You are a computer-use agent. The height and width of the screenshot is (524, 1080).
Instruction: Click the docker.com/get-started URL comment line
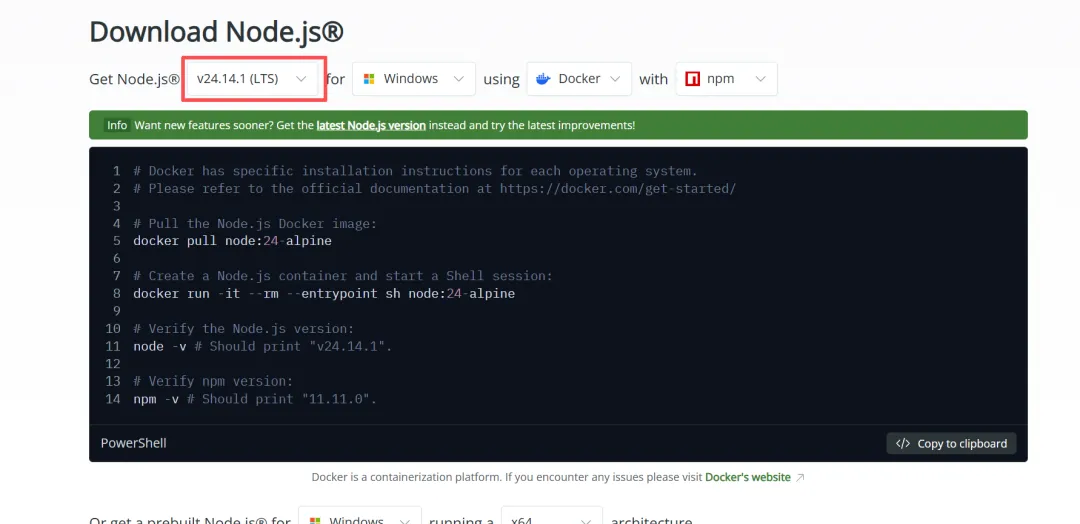tap(435, 189)
